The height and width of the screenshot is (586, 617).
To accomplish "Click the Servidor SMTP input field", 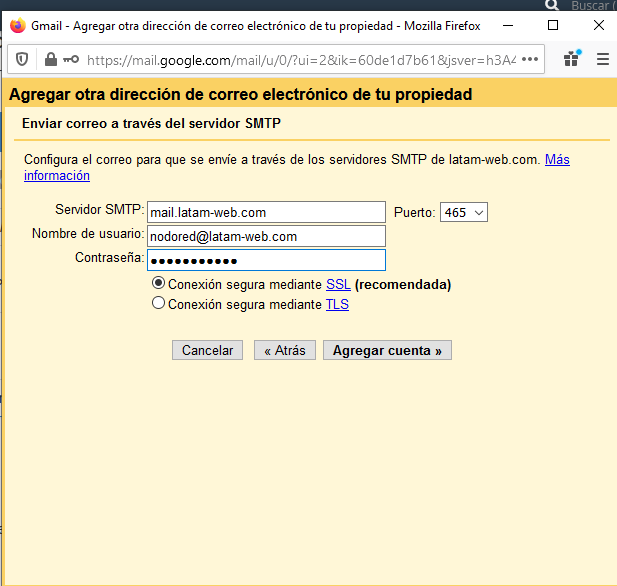I will pos(266,212).
